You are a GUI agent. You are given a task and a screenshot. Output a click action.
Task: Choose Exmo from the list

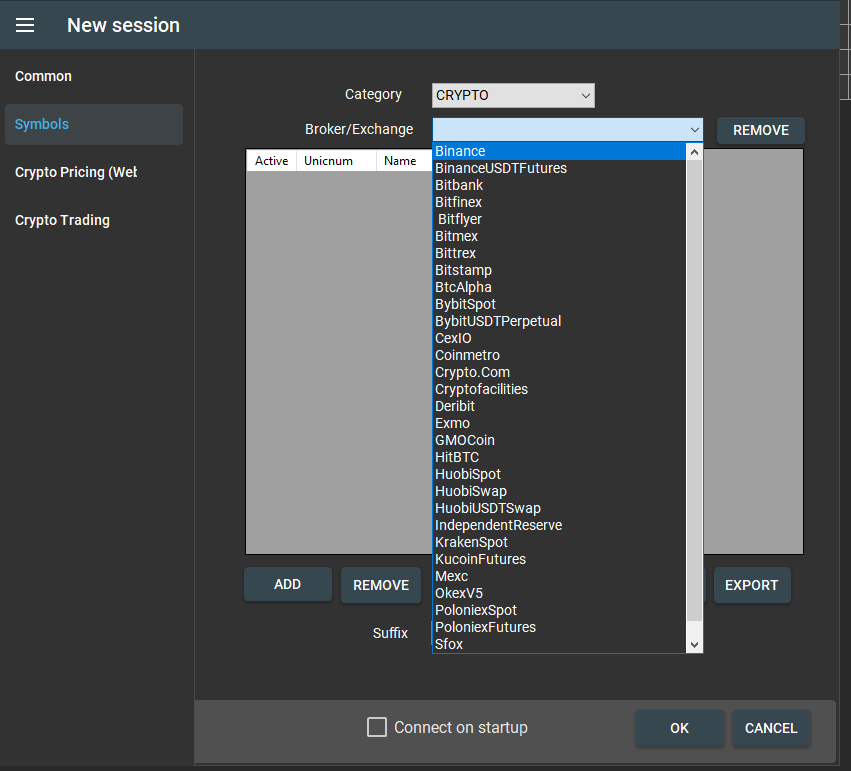[x=560, y=423]
